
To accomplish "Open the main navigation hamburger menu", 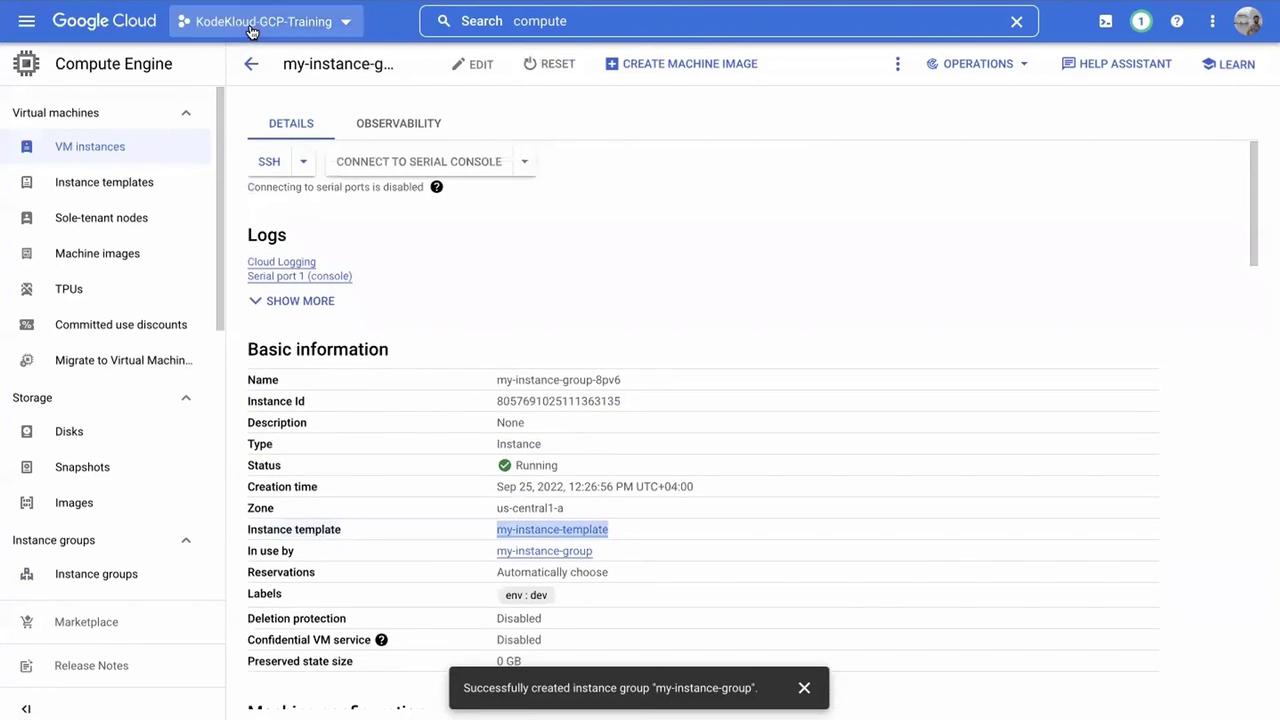I will coord(27,21).
